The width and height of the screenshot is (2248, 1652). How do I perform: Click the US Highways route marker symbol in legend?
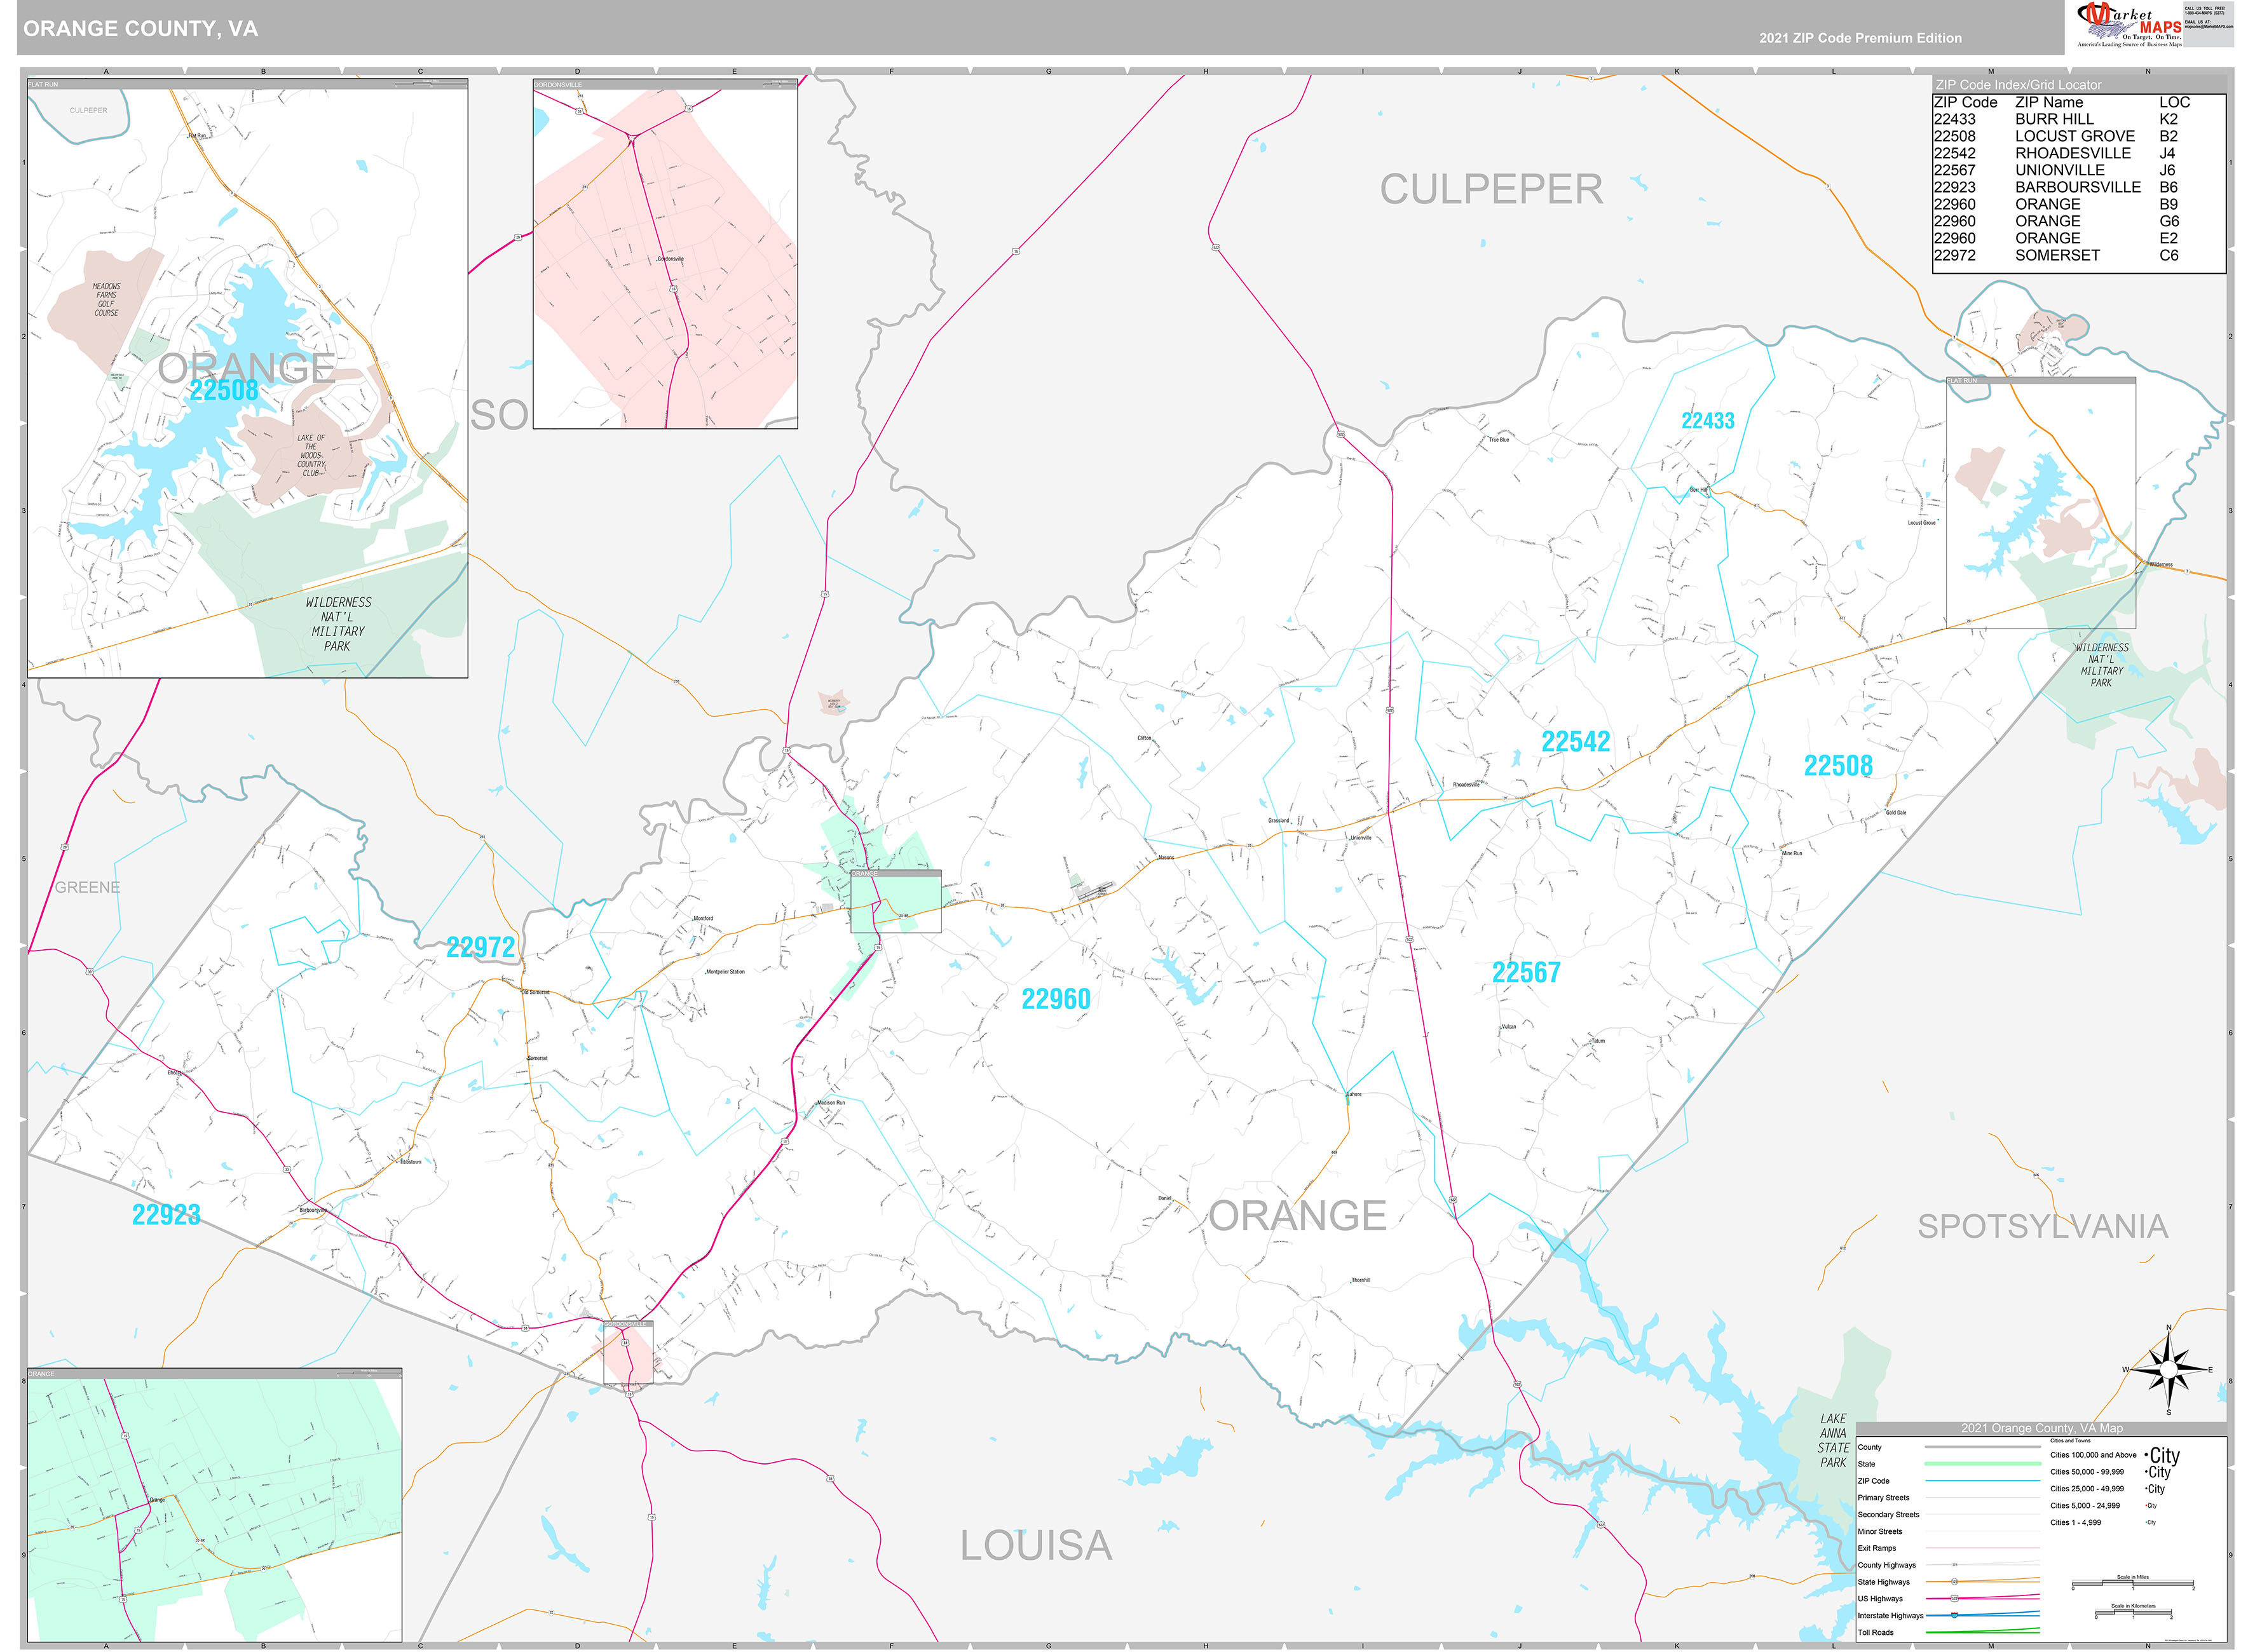(1955, 1598)
